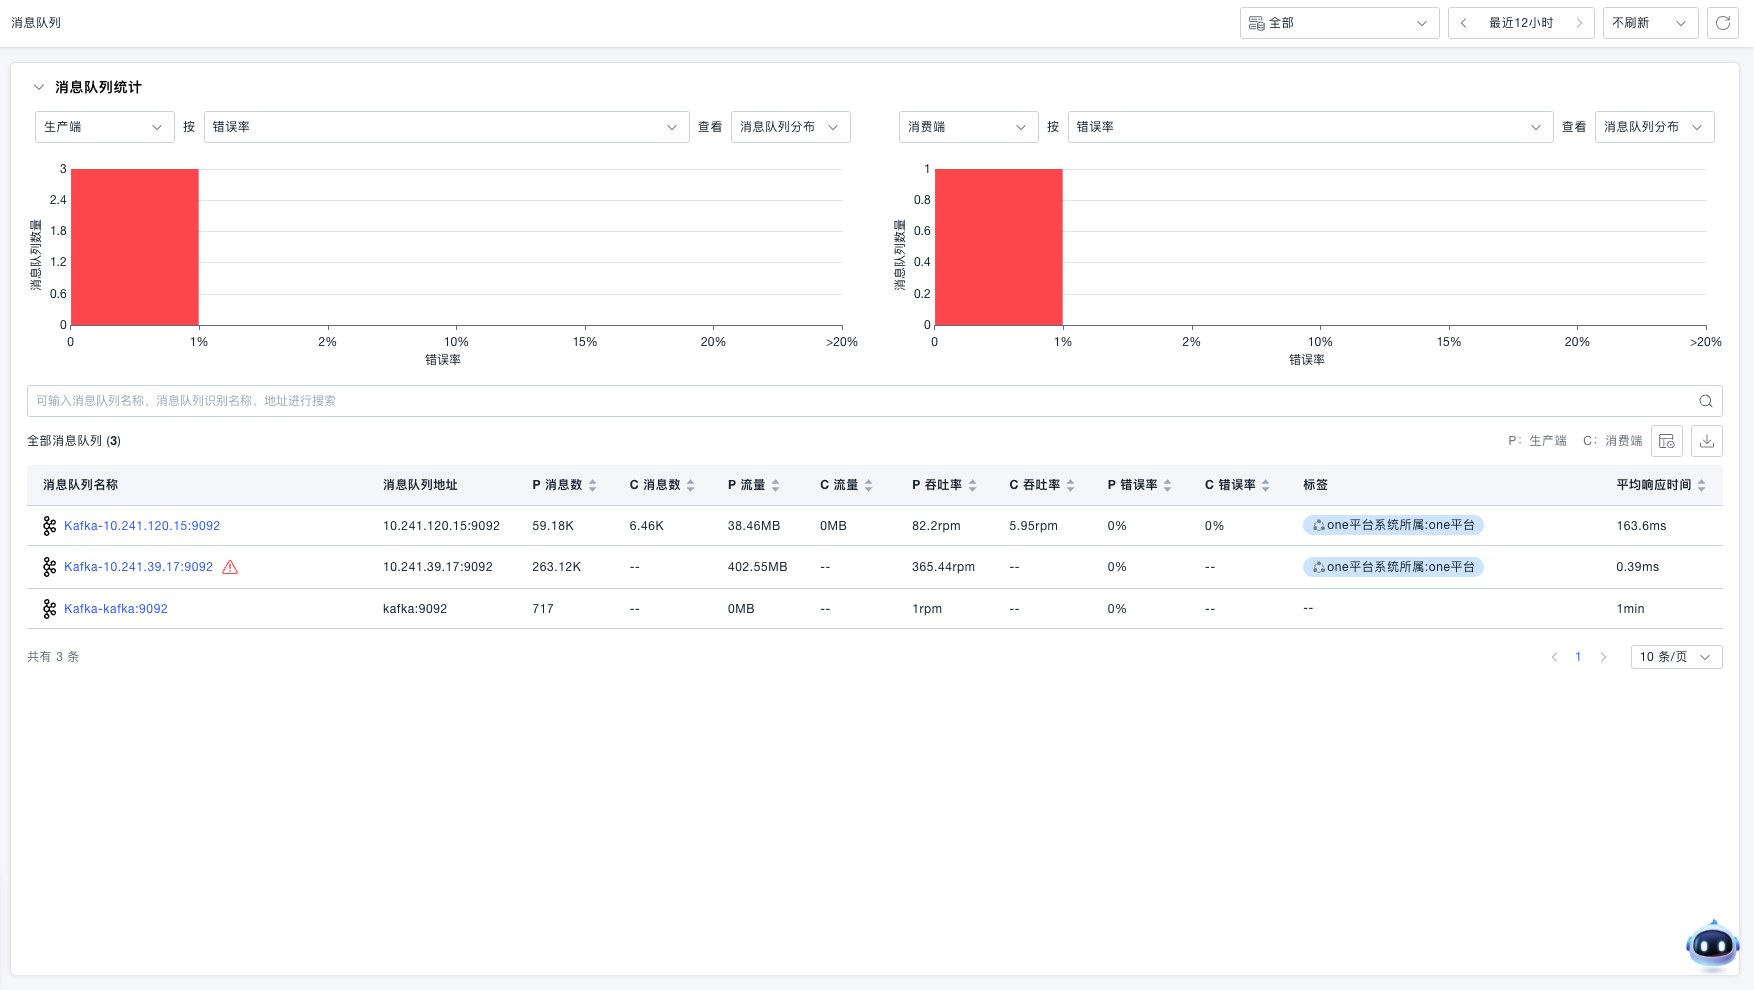Click the download export icon above table
Viewport: 1754px width, 990px height.
click(1706, 441)
